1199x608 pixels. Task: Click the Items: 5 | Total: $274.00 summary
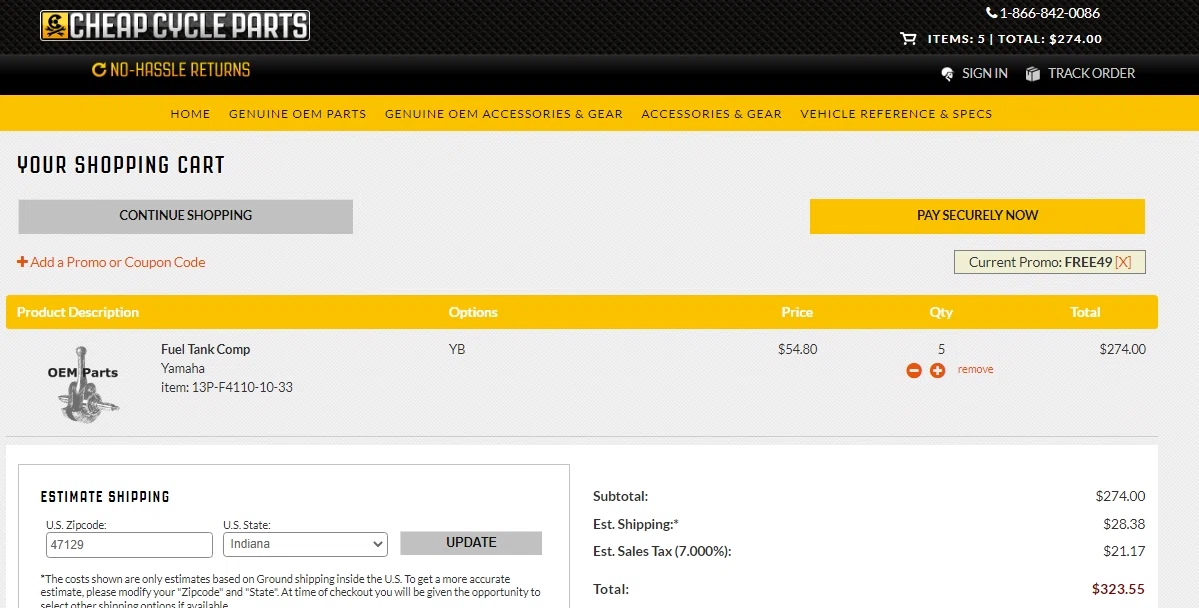1015,39
